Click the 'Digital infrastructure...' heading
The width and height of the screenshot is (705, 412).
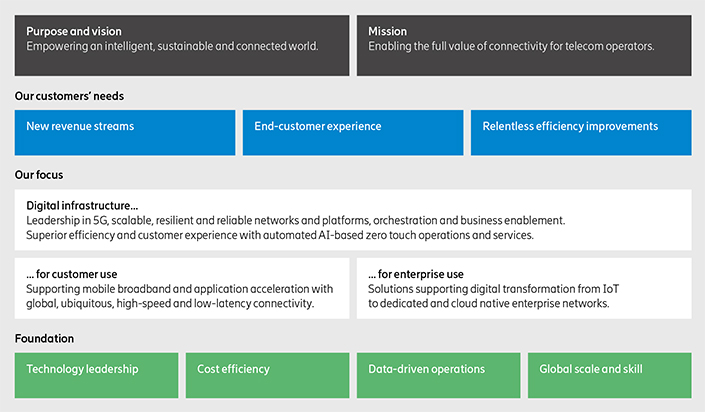tap(82, 206)
